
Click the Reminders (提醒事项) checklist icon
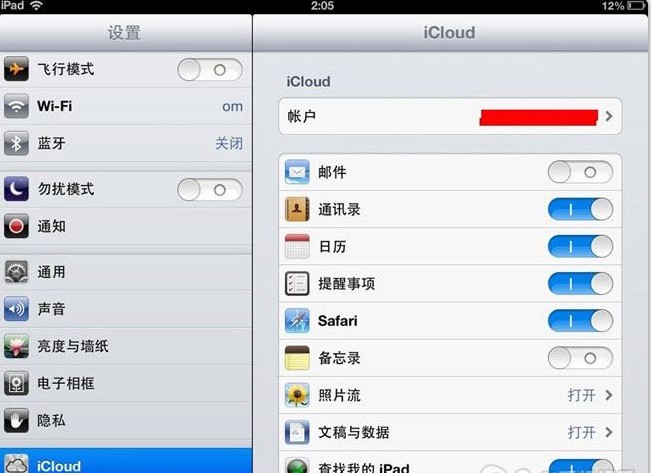point(297,284)
